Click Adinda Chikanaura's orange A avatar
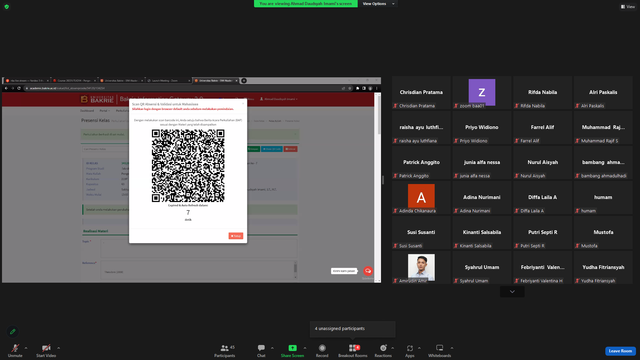 (x=421, y=197)
